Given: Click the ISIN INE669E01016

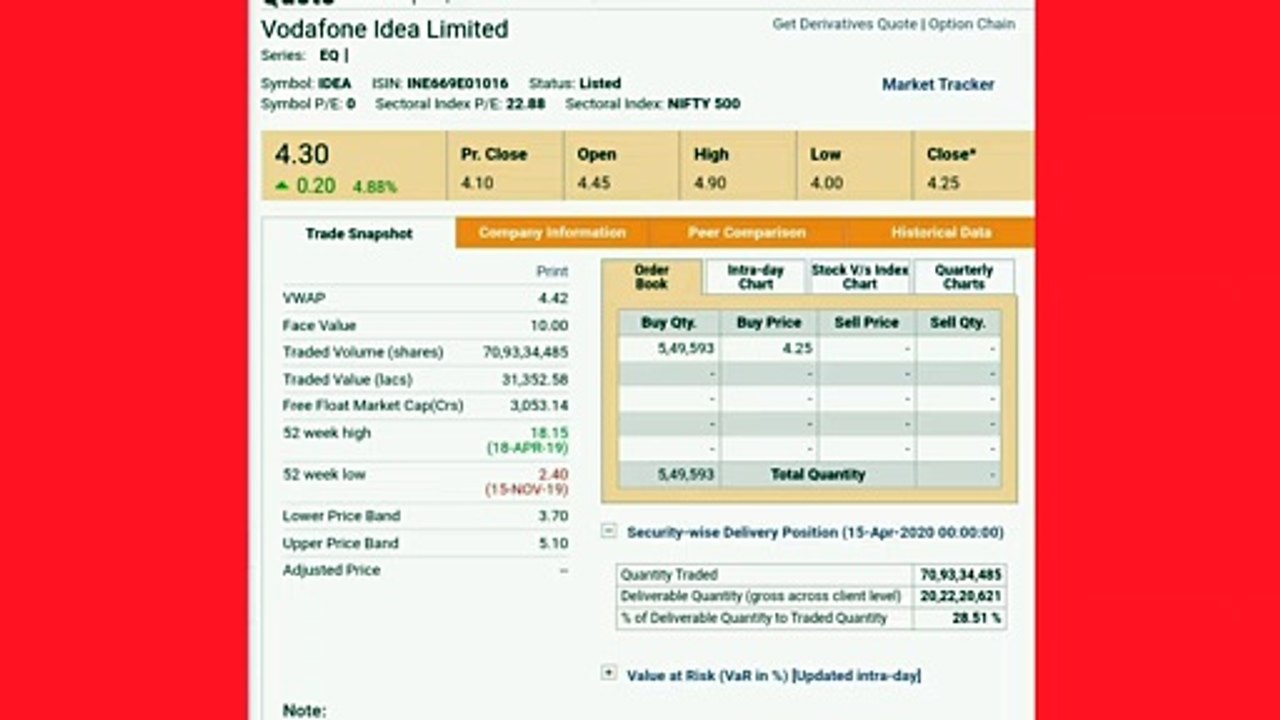Looking at the screenshot, I should [x=457, y=83].
